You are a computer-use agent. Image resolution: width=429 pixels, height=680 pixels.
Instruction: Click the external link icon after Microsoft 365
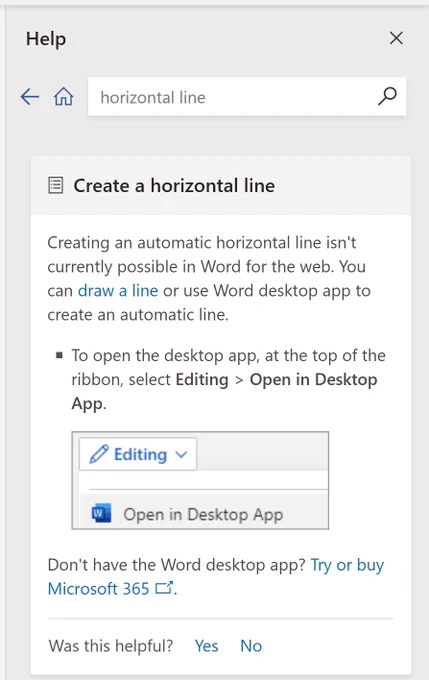pos(164,588)
